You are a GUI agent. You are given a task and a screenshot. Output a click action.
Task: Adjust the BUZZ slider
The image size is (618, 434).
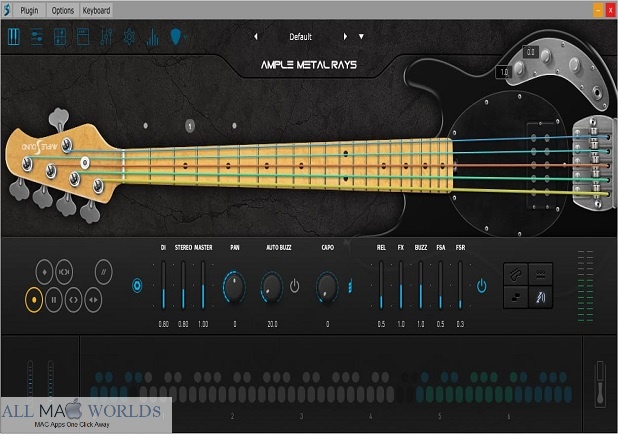click(421, 285)
